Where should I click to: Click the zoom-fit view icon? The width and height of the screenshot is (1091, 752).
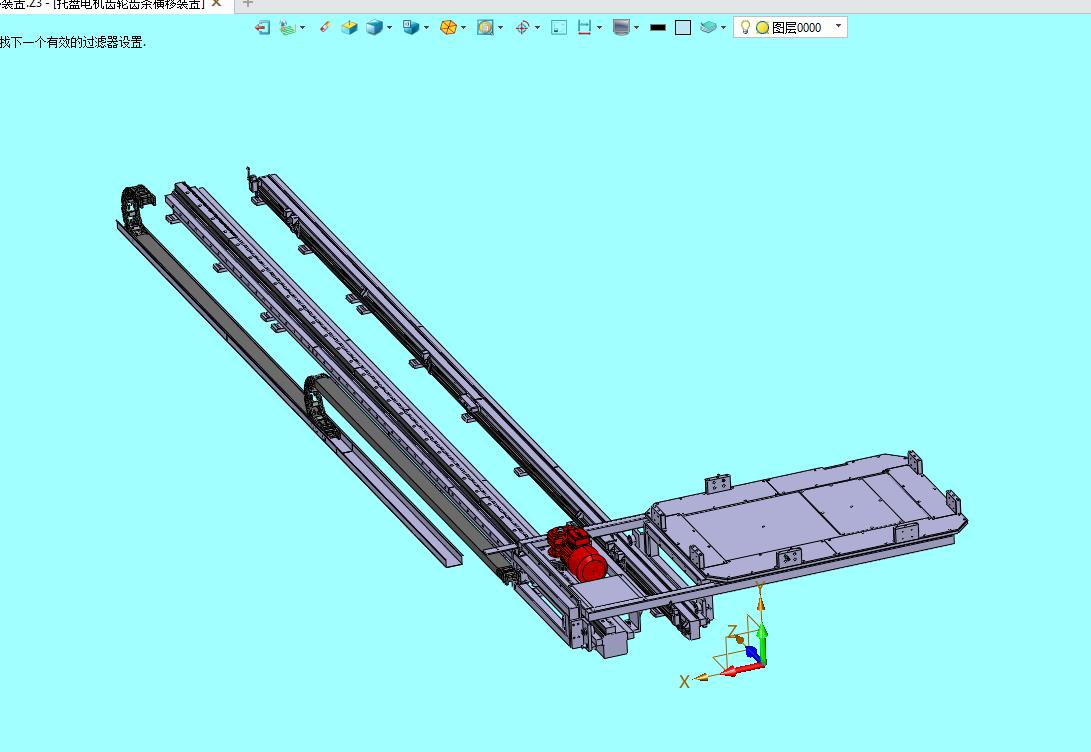click(485, 28)
